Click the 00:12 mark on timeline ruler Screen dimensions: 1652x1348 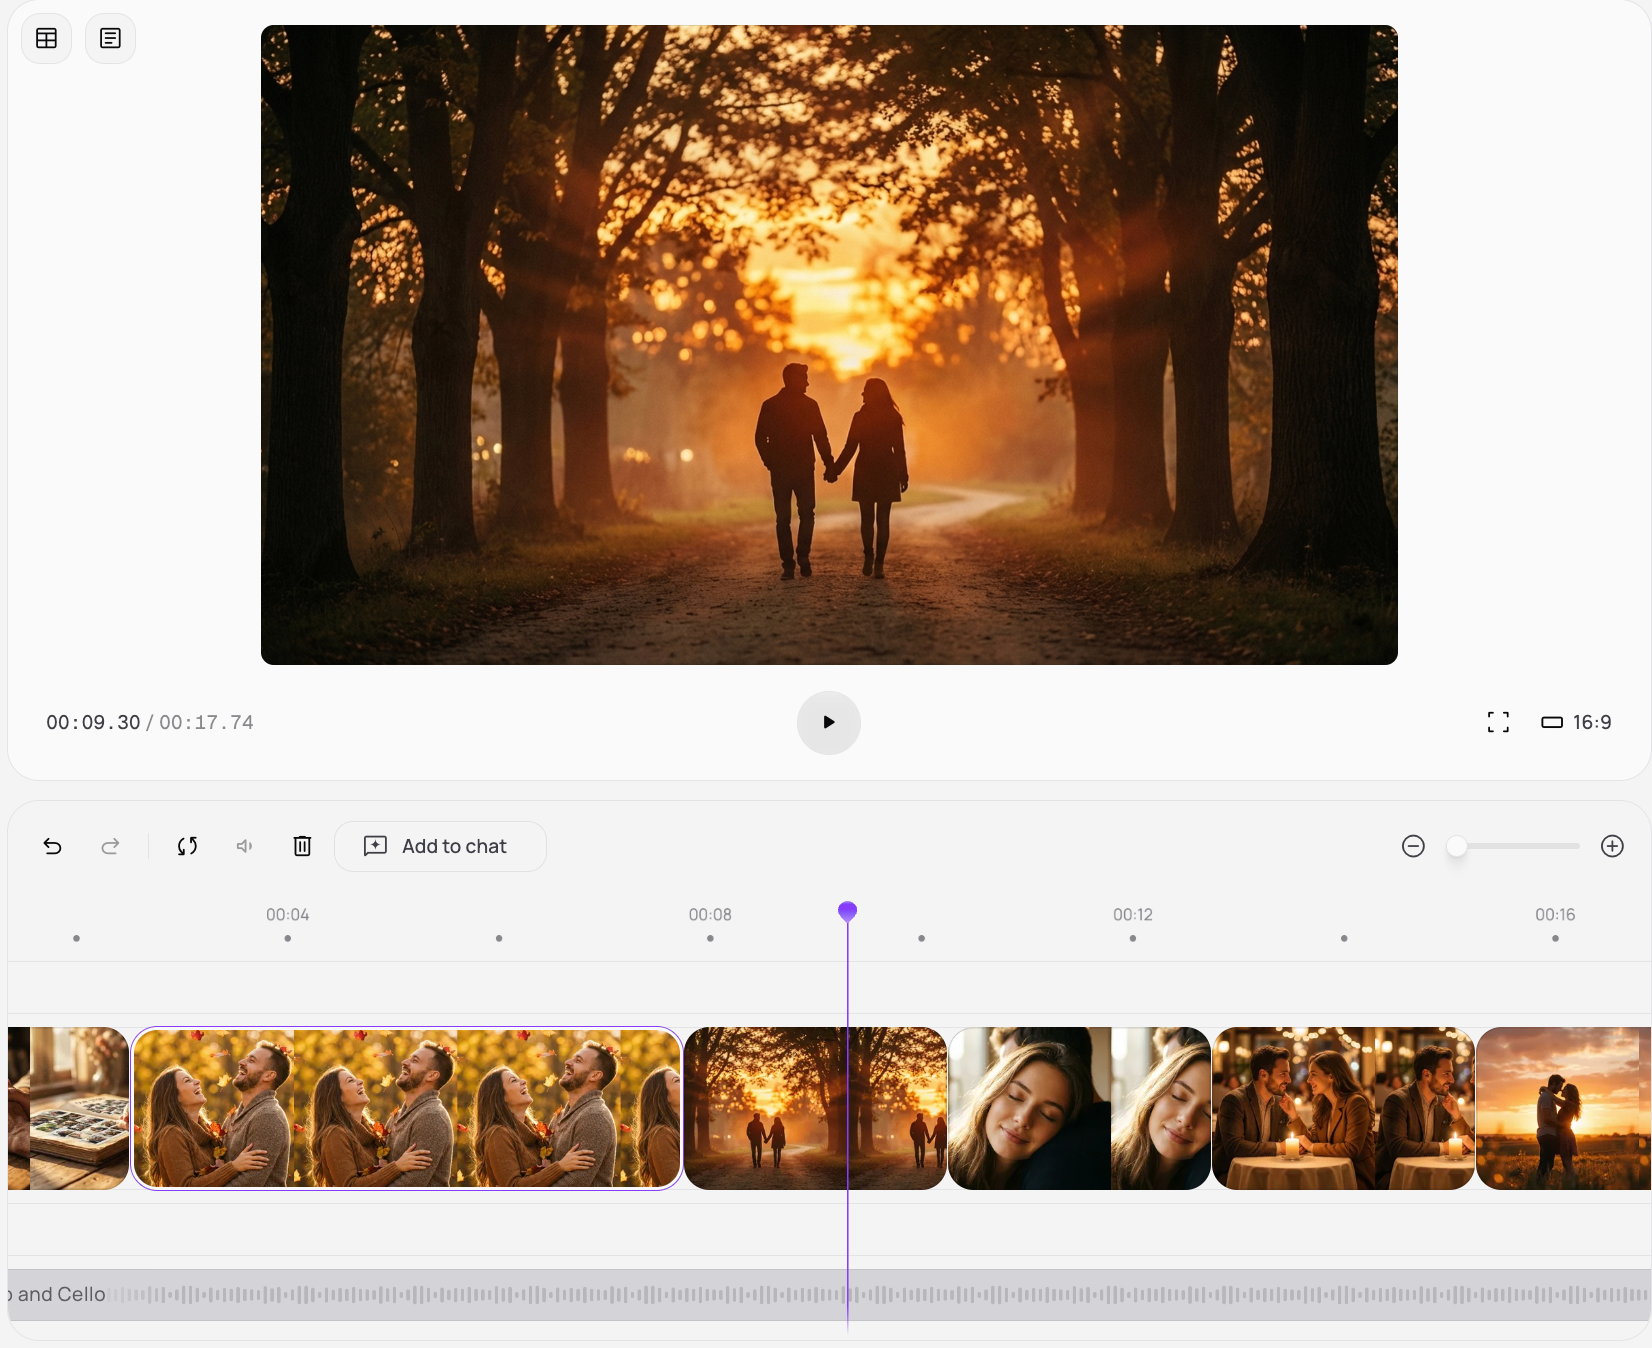1132,916
